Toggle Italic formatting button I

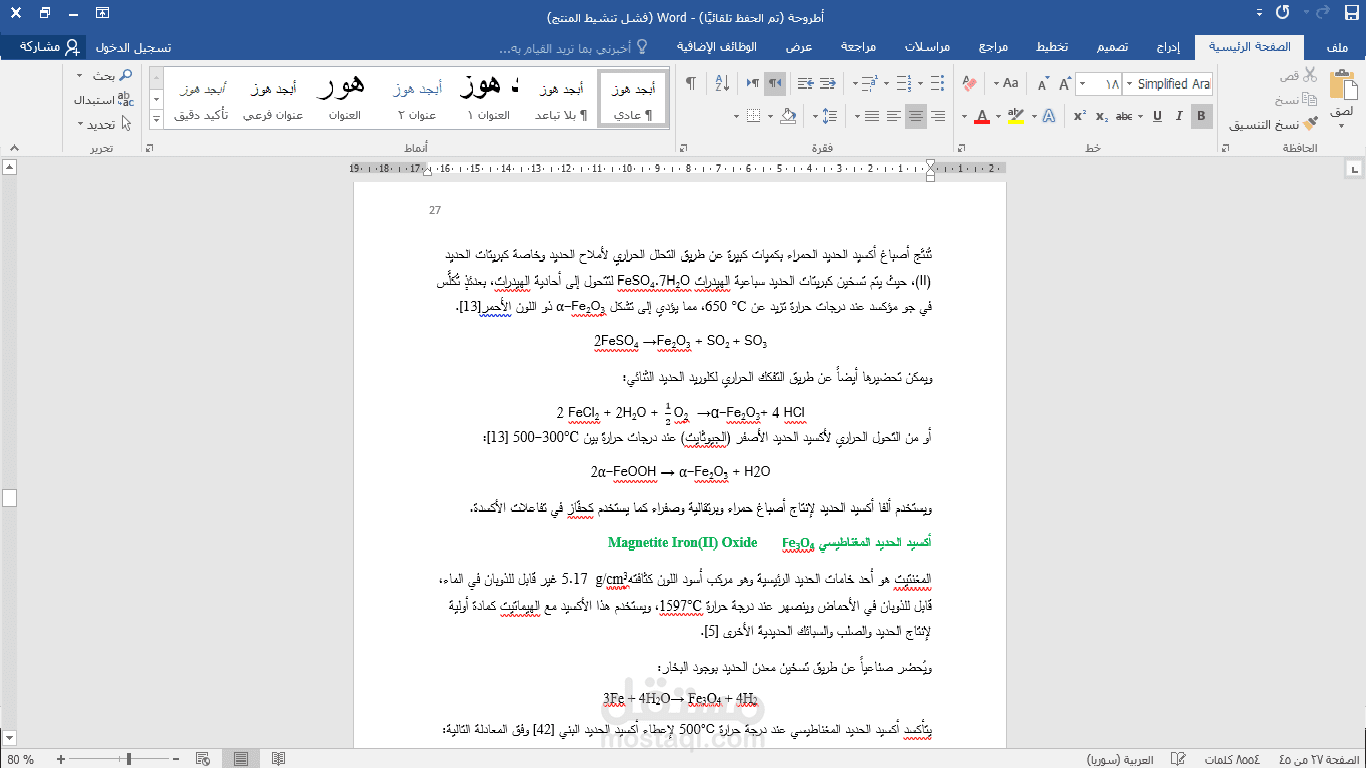1179,116
